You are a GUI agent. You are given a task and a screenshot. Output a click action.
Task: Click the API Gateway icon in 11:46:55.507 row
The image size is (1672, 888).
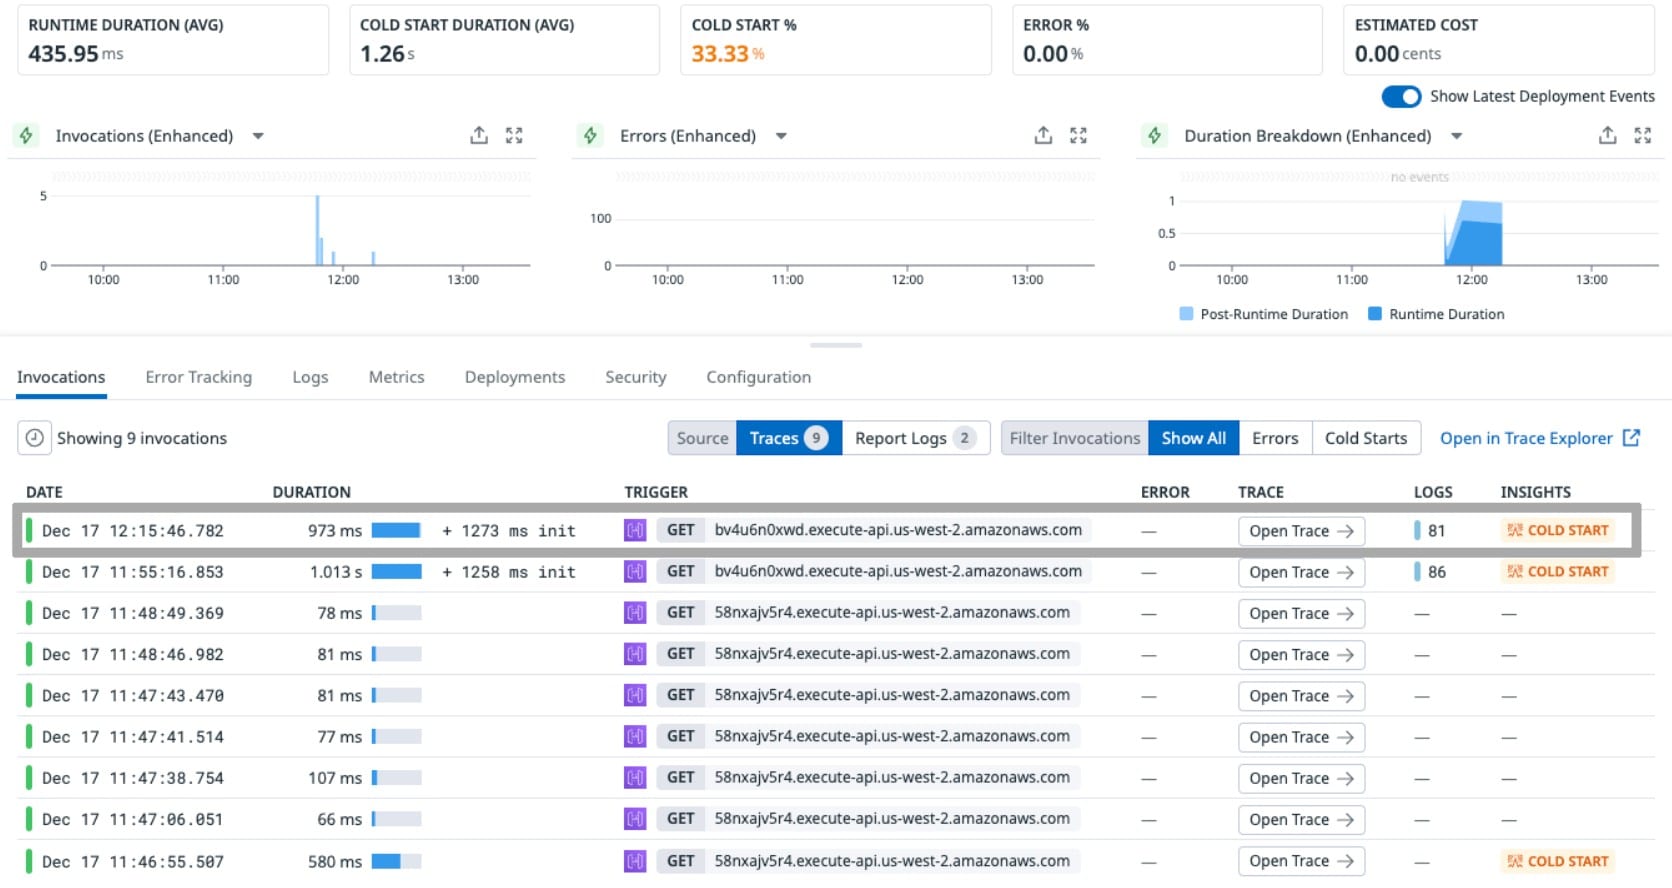635,861
